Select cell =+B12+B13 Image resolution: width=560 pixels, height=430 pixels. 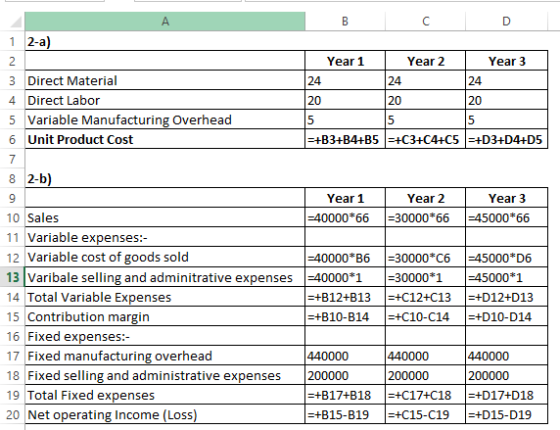[x=345, y=297]
